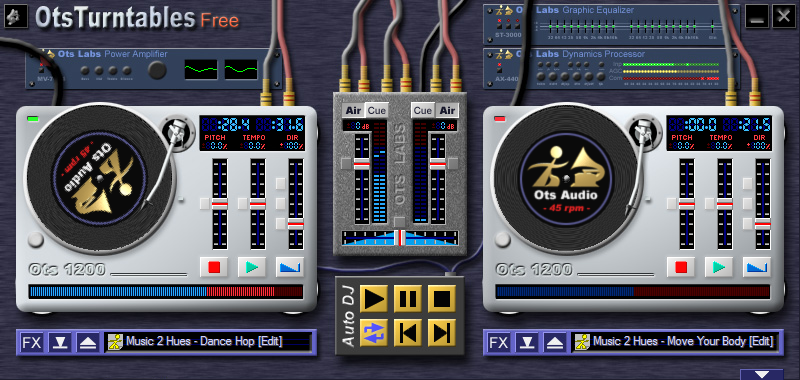Click the left deck red stop button
800x380 pixels.
(214, 267)
